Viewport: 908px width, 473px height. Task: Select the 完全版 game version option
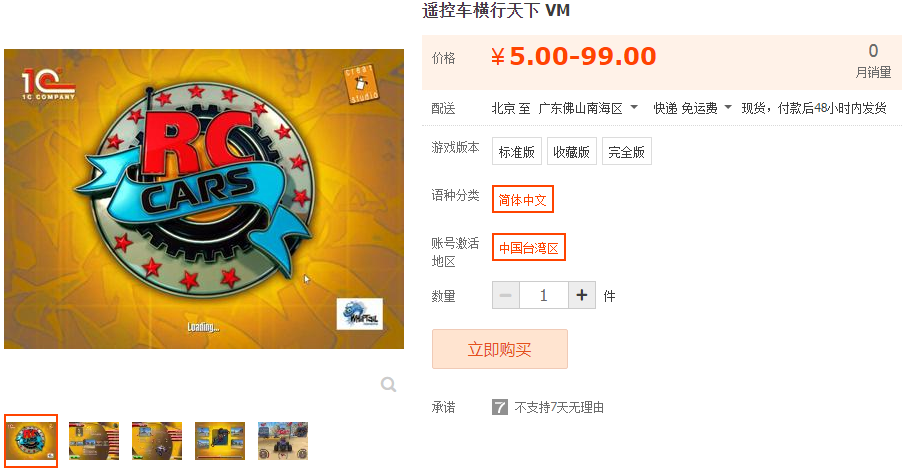(627, 152)
